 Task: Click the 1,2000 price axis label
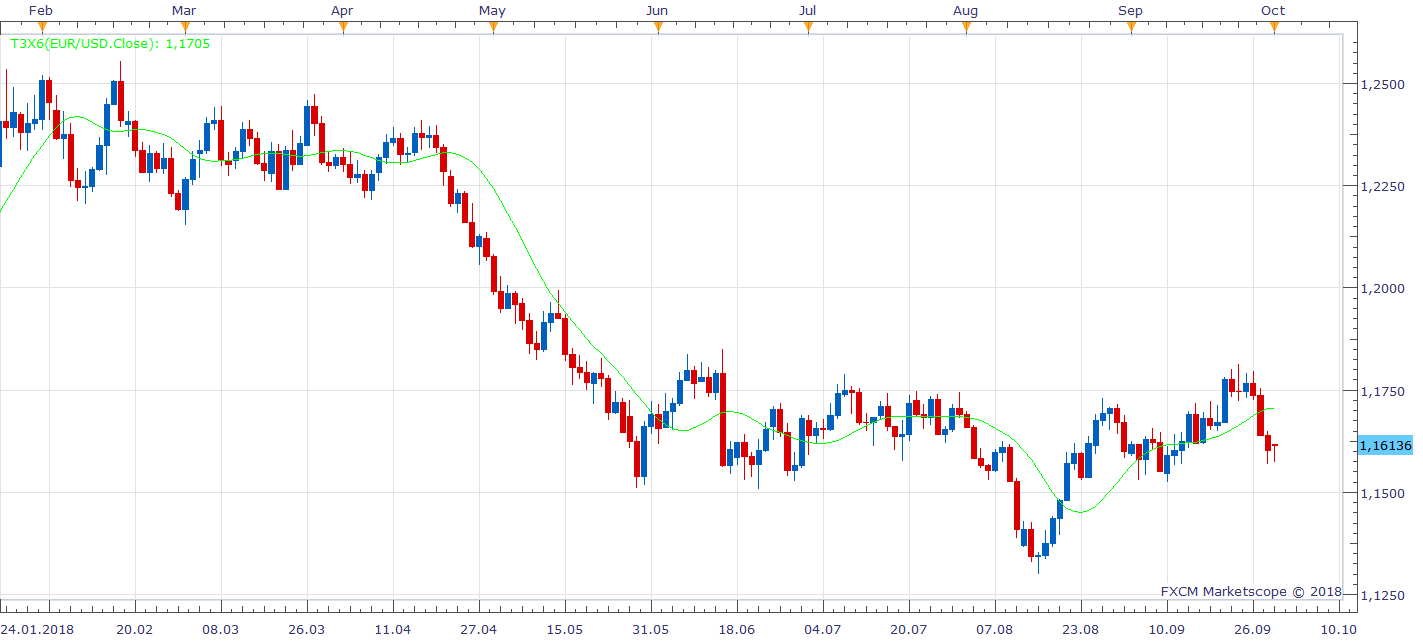click(1381, 289)
